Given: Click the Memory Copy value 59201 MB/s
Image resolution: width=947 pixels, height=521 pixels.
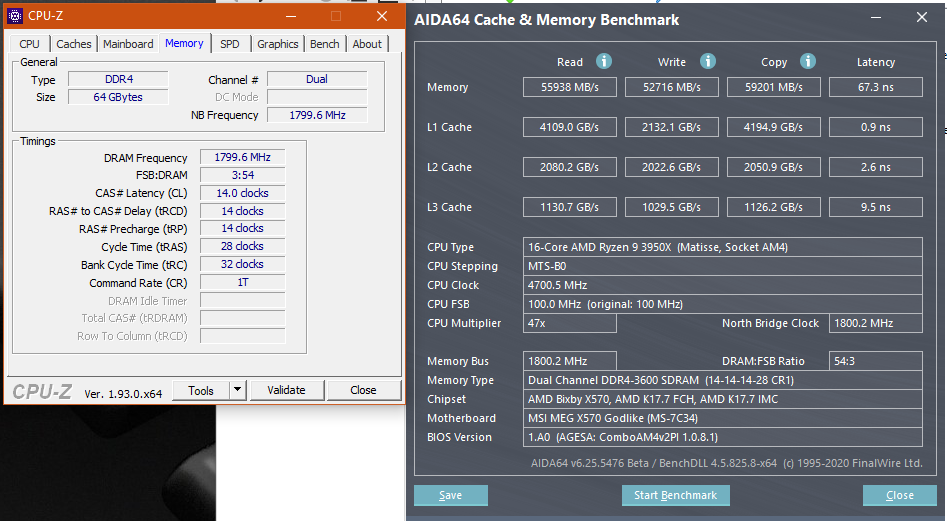Looking at the screenshot, I should point(774,87).
